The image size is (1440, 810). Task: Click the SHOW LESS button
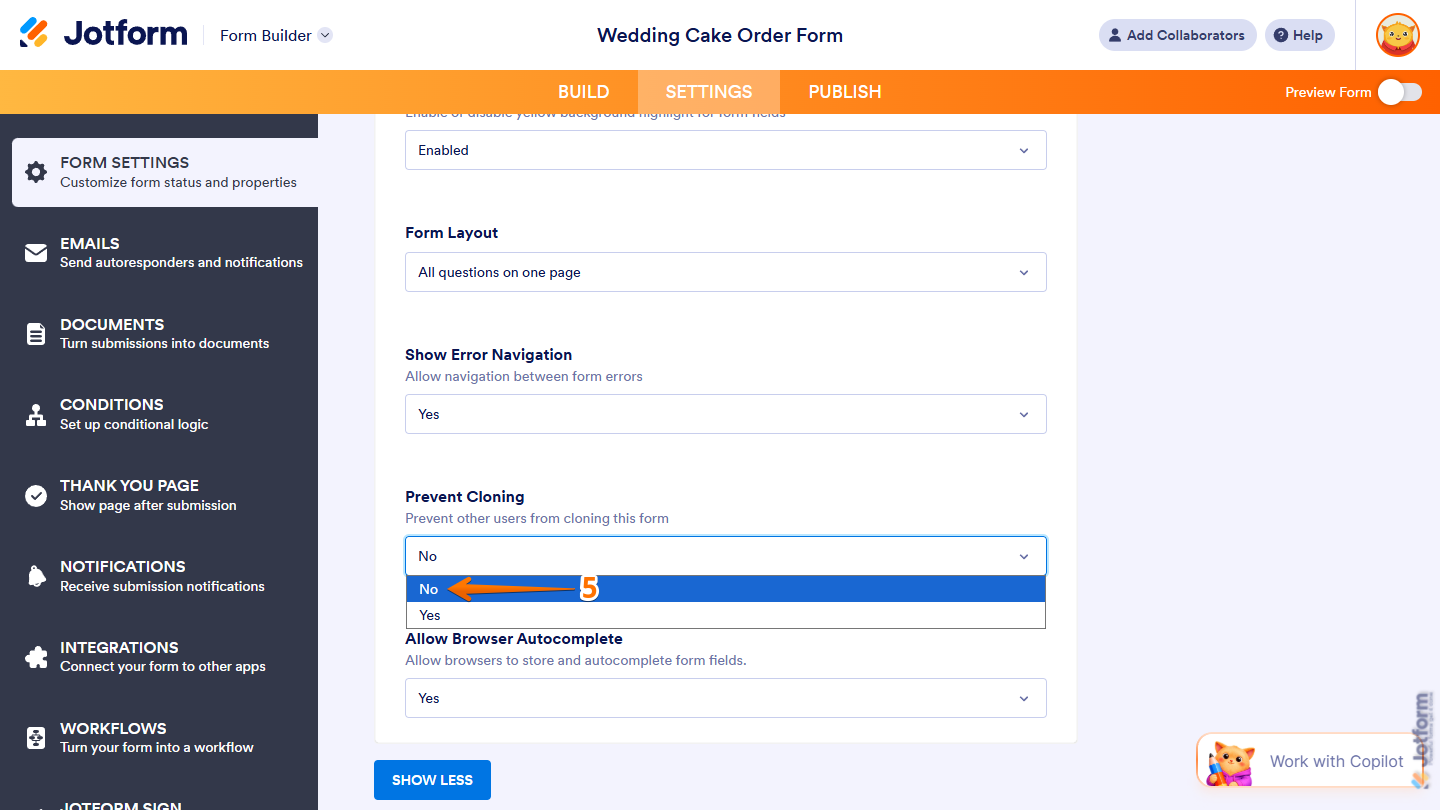[x=432, y=780]
